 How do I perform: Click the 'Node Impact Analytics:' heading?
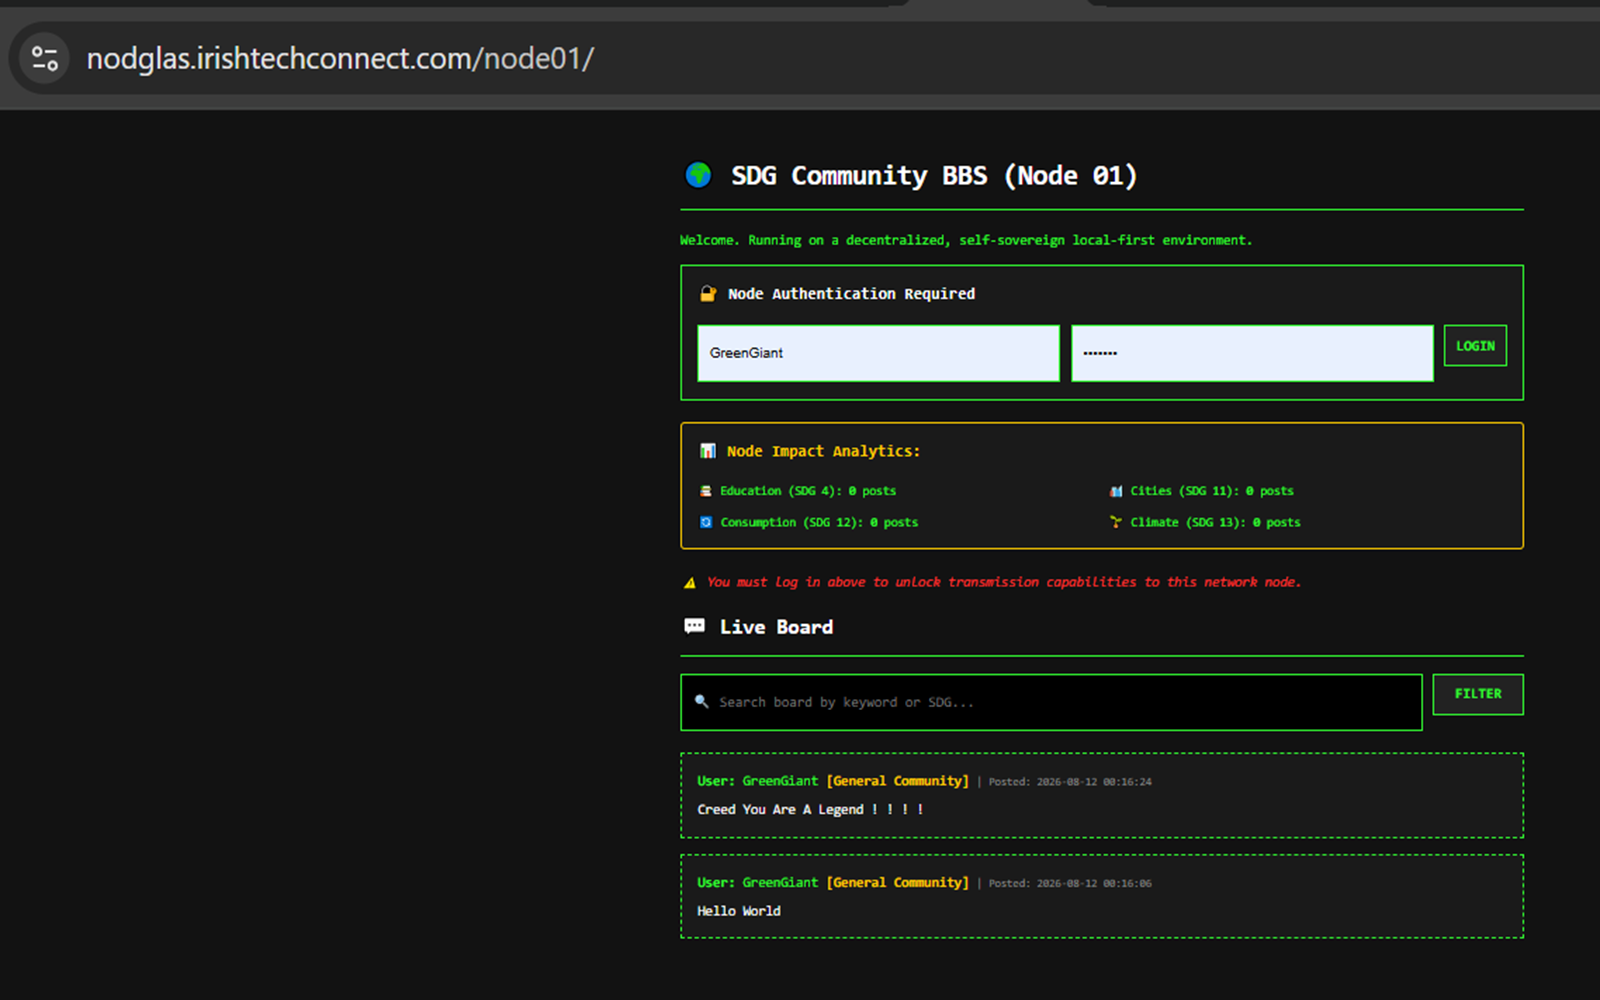pos(823,451)
